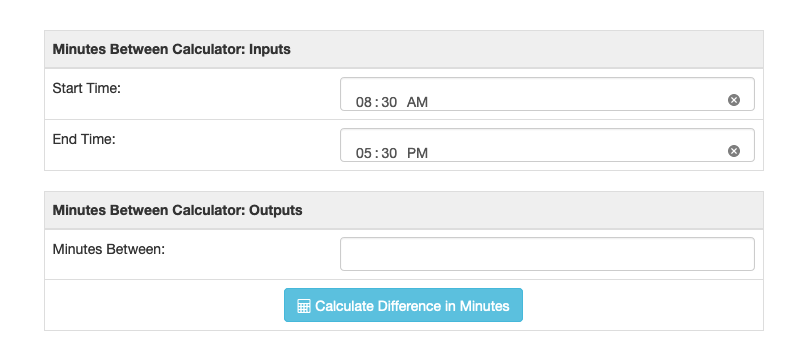
Task: Select the AM period in Start Time
Action: [417, 102]
